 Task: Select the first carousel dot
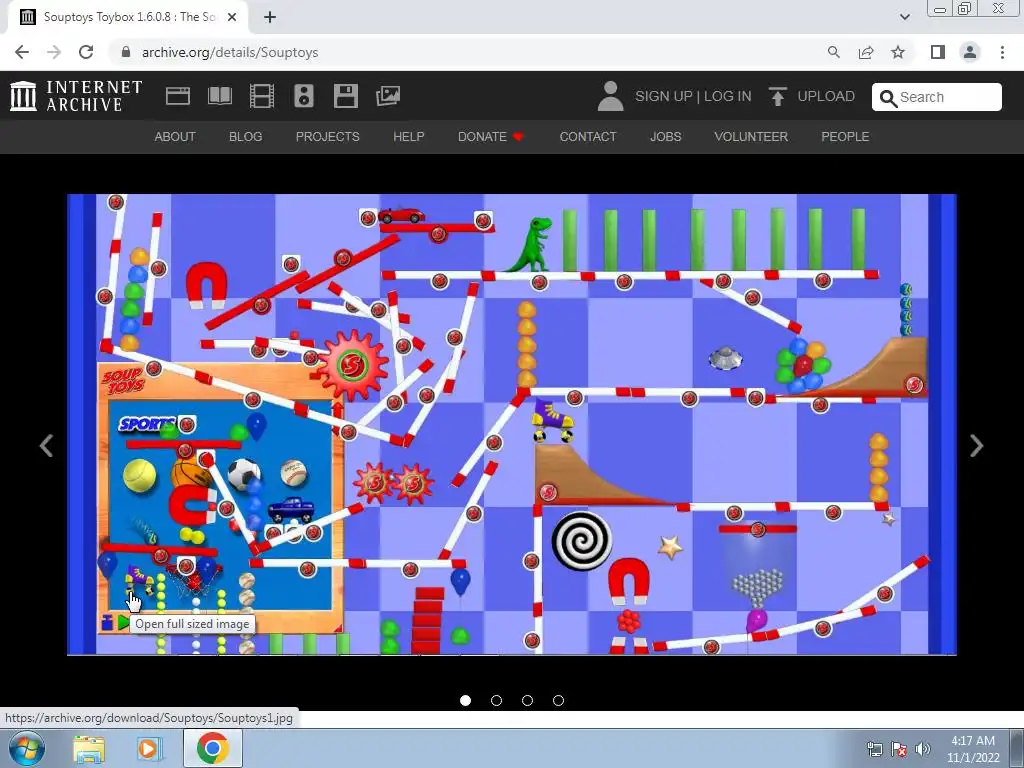click(x=466, y=700)
